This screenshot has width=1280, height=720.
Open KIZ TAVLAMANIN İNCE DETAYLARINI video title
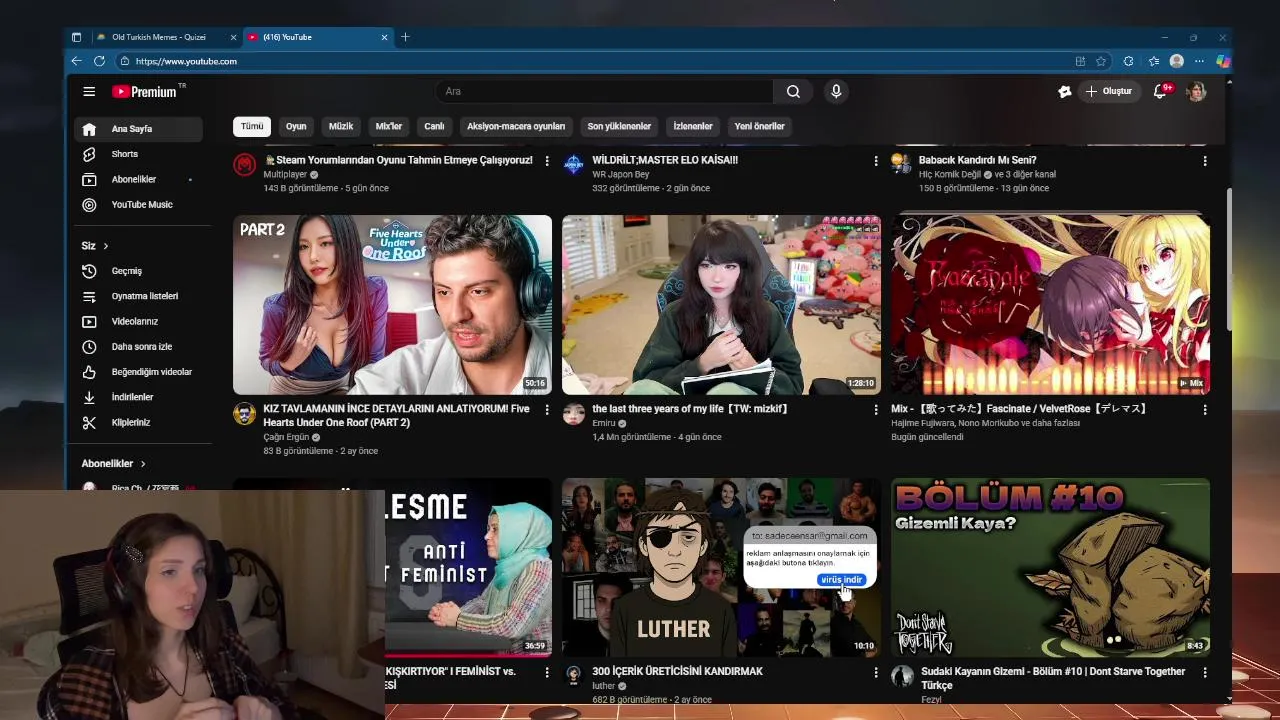tap(396, 415)
